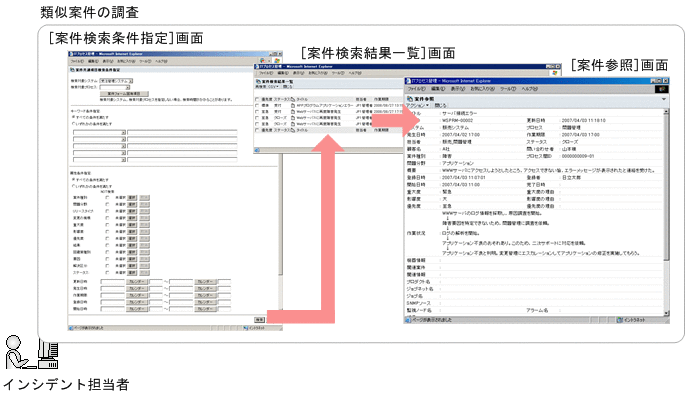Select first すべての条件を満たす radio under keyword conditions
The height and width of the screenshot is (396, 687).
pyautogui.click(x=73, y=117)
